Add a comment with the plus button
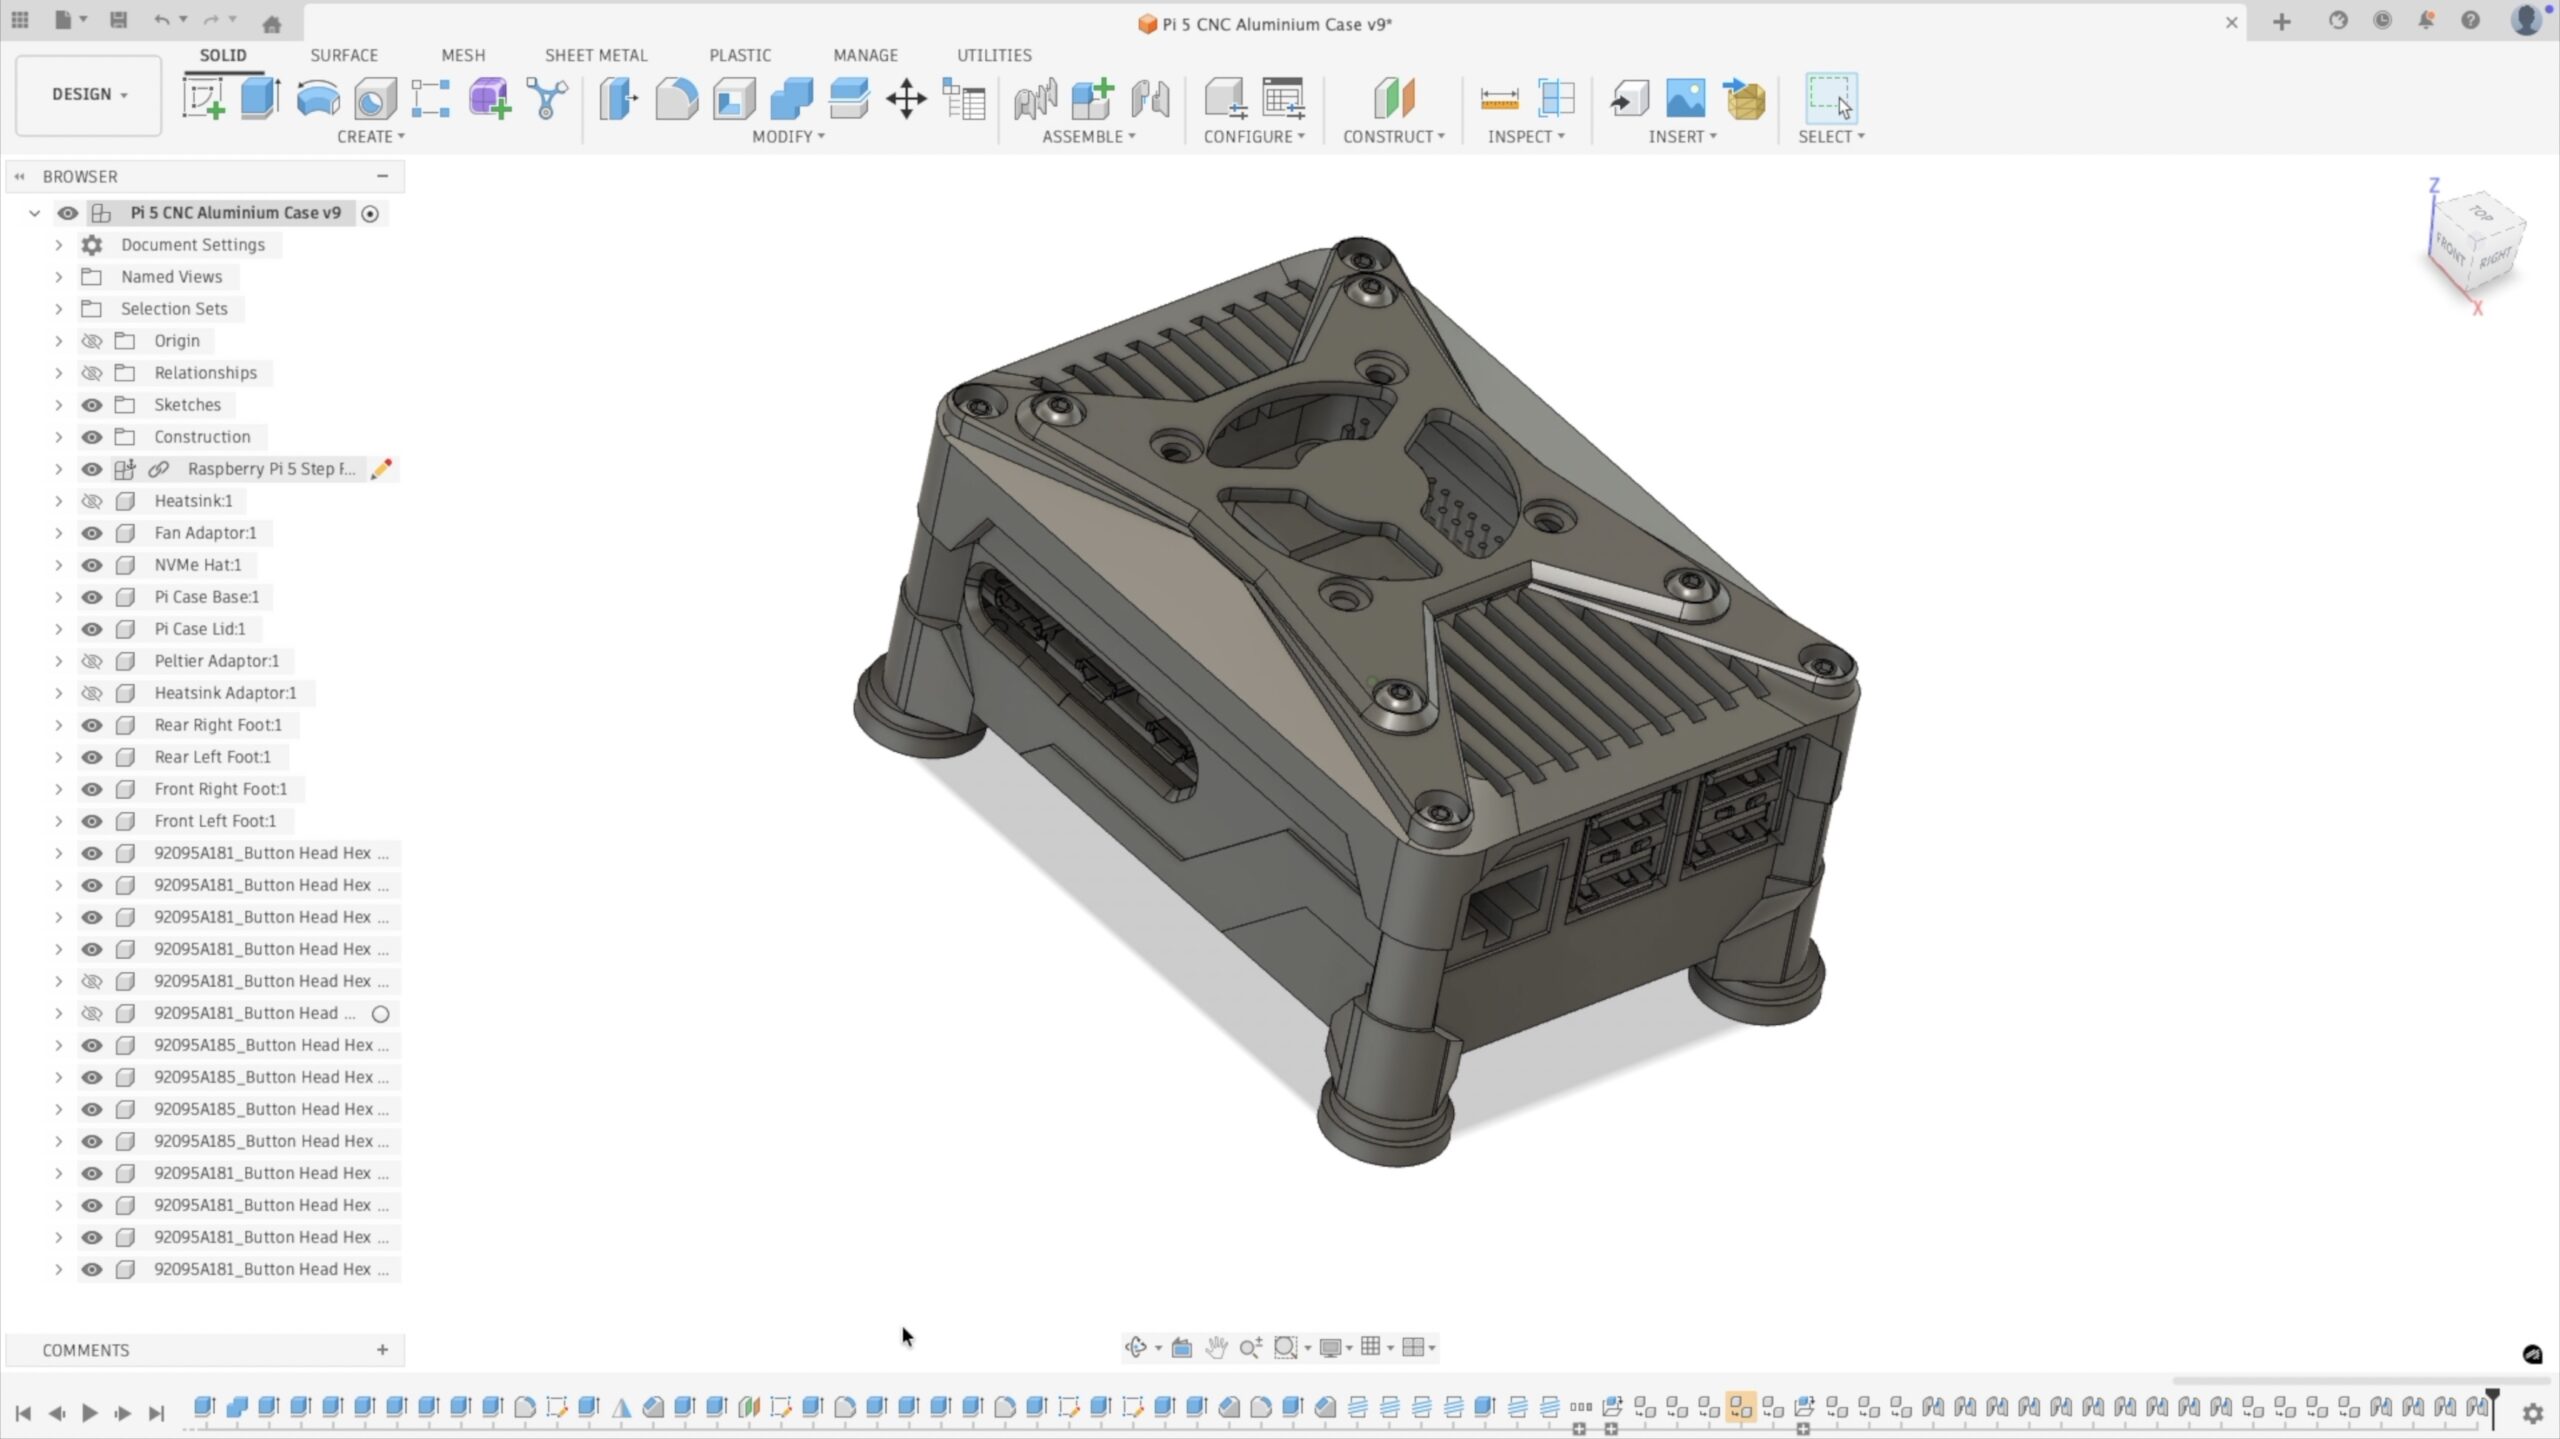 point(382,1350)
